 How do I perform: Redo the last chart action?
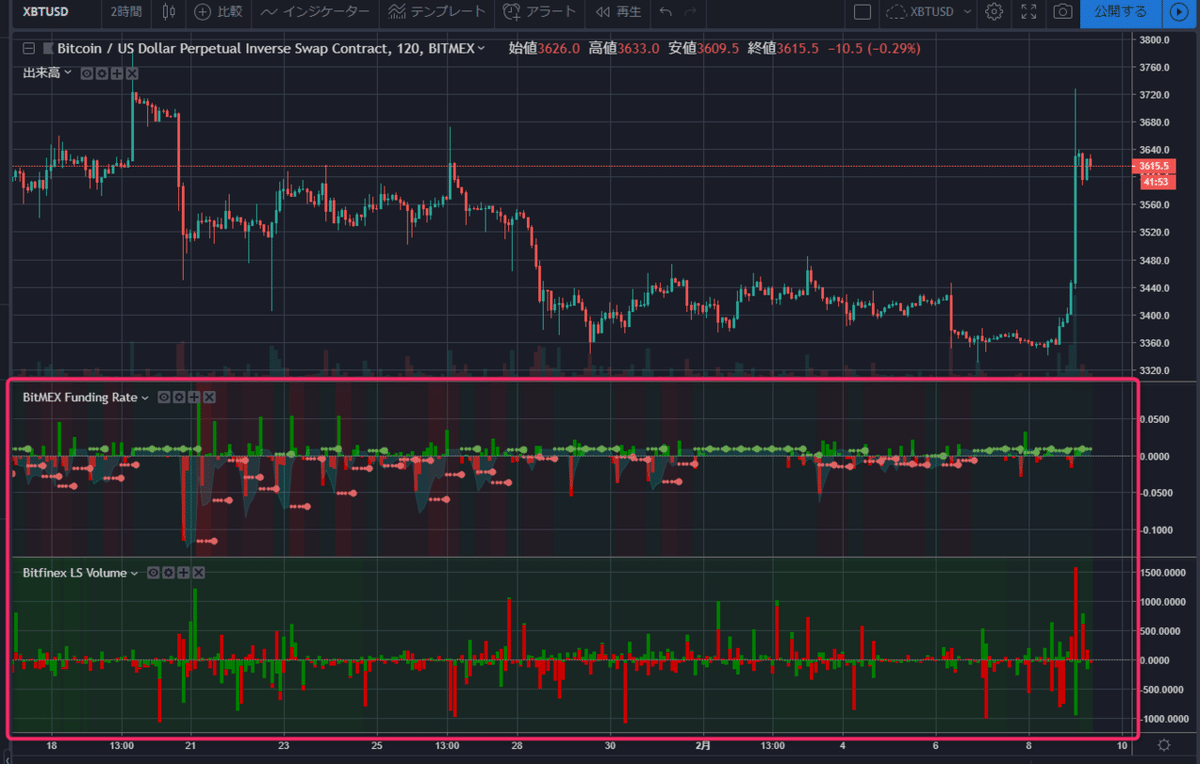tap(692, 12)
